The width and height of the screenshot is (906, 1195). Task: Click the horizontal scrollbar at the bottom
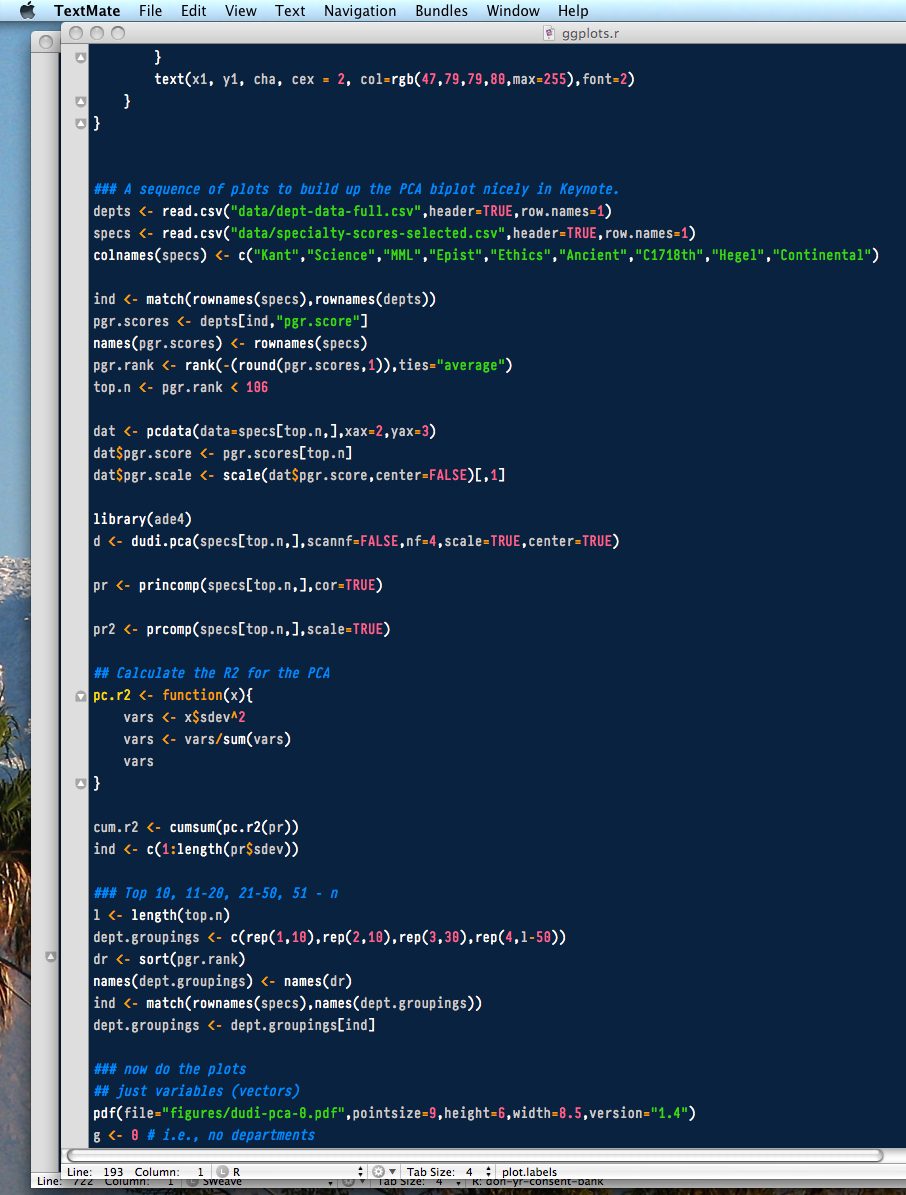click(450, 1152)
